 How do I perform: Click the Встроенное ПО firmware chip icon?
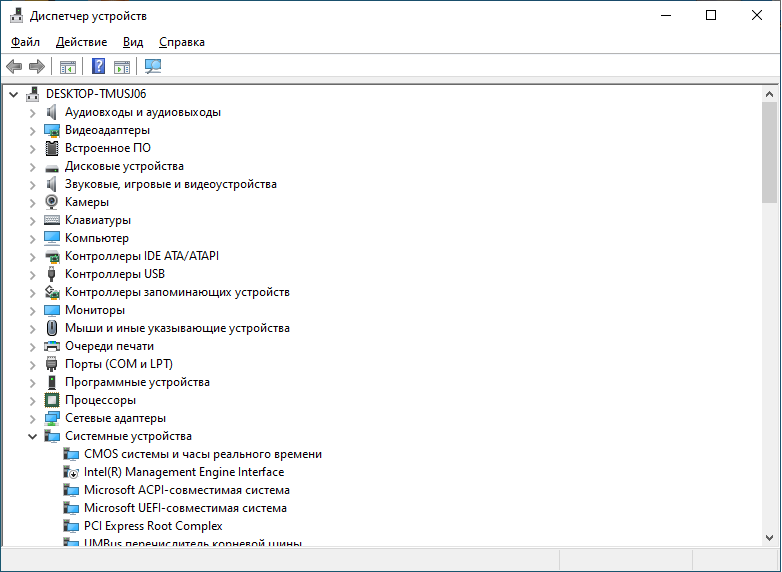(52, 148)
